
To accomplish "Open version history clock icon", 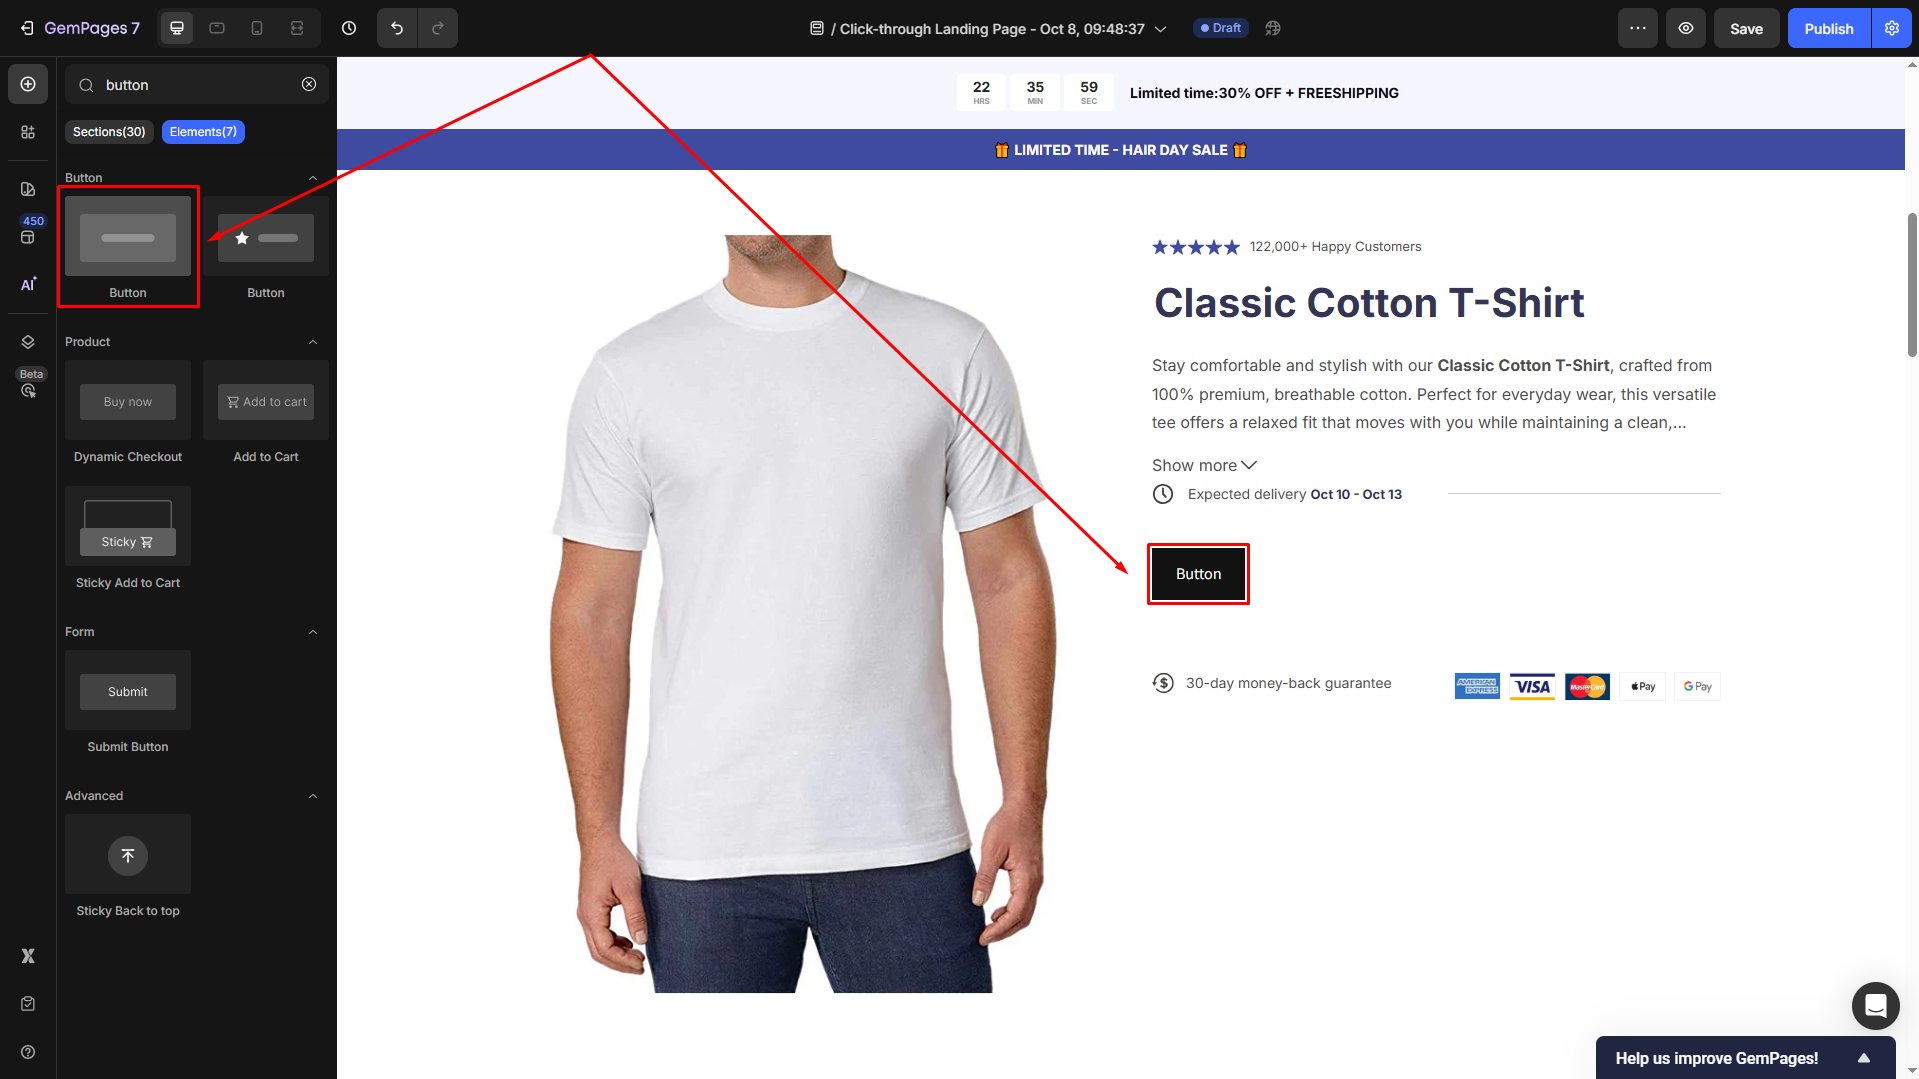I will [349, 28].
